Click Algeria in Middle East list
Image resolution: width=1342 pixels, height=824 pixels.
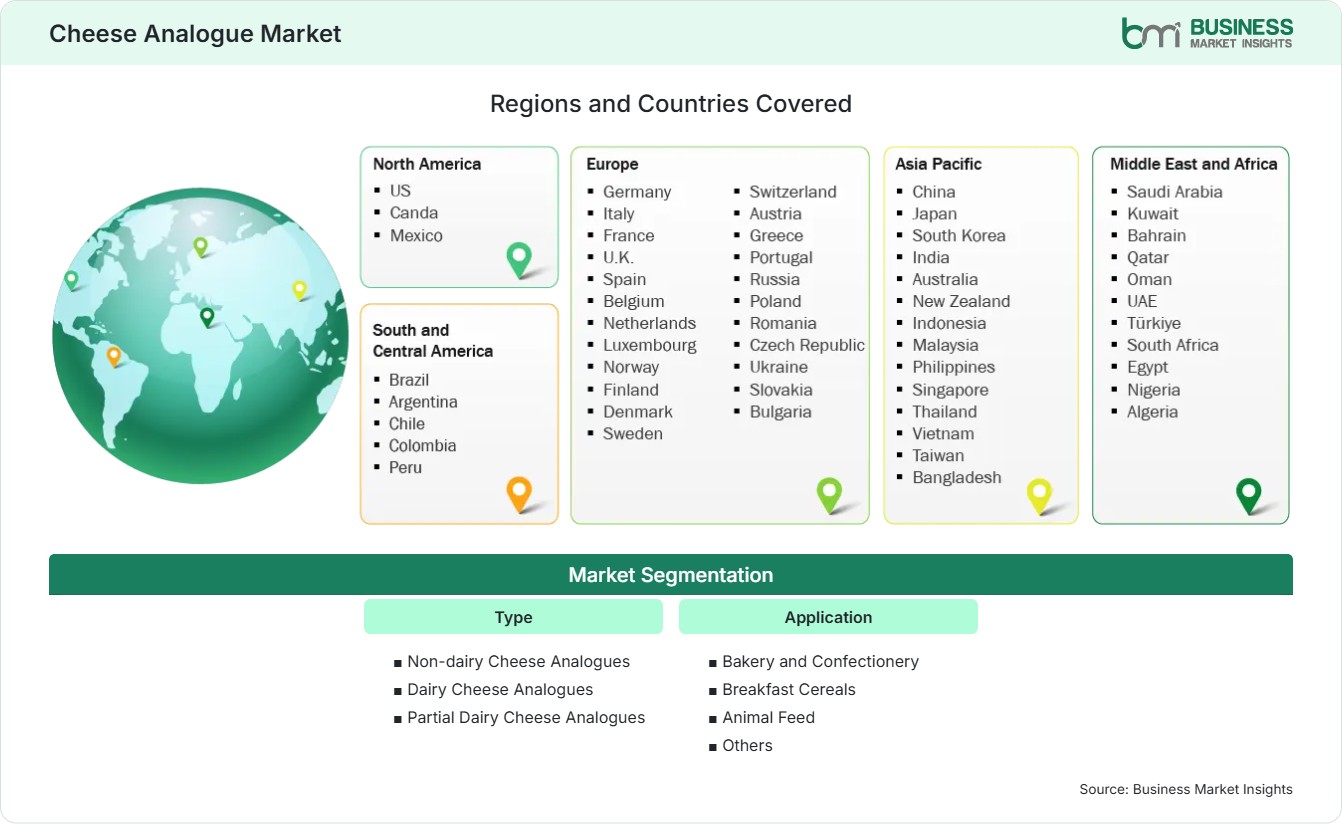point(1152,411)
